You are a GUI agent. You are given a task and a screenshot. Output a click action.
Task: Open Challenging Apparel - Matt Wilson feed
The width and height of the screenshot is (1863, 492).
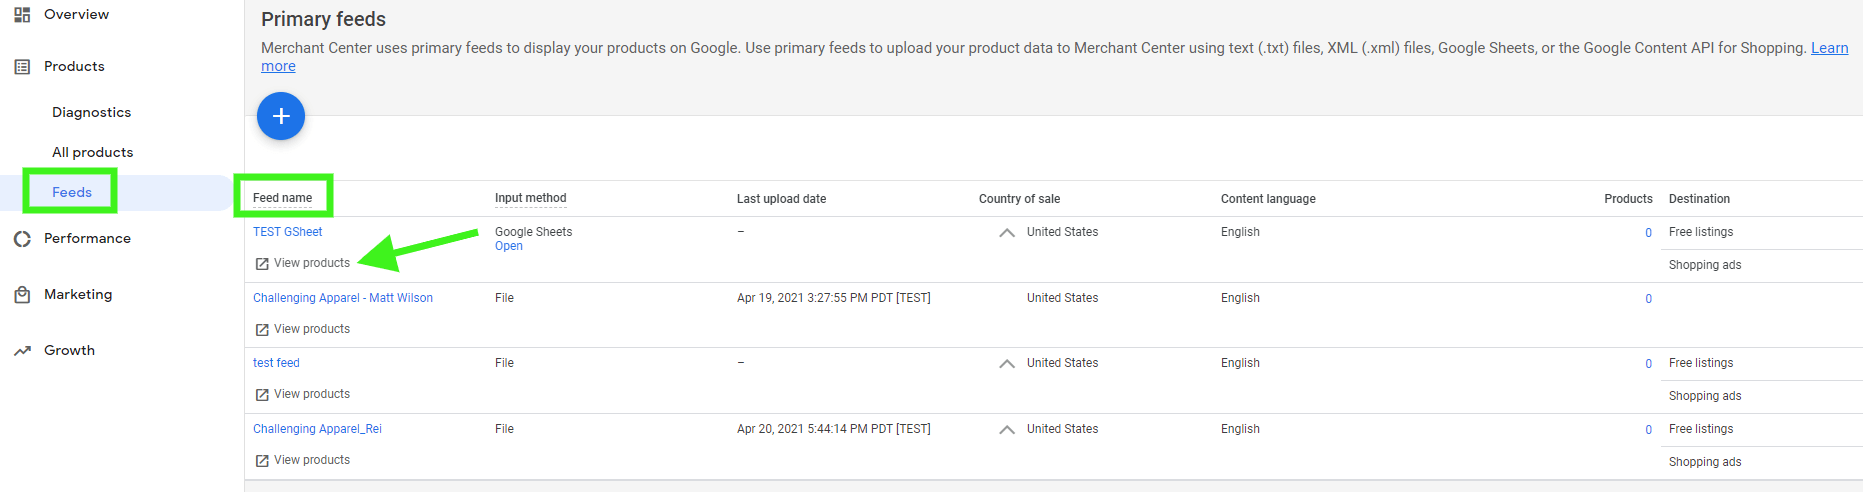pyautogui.click(x=343, y=298)
